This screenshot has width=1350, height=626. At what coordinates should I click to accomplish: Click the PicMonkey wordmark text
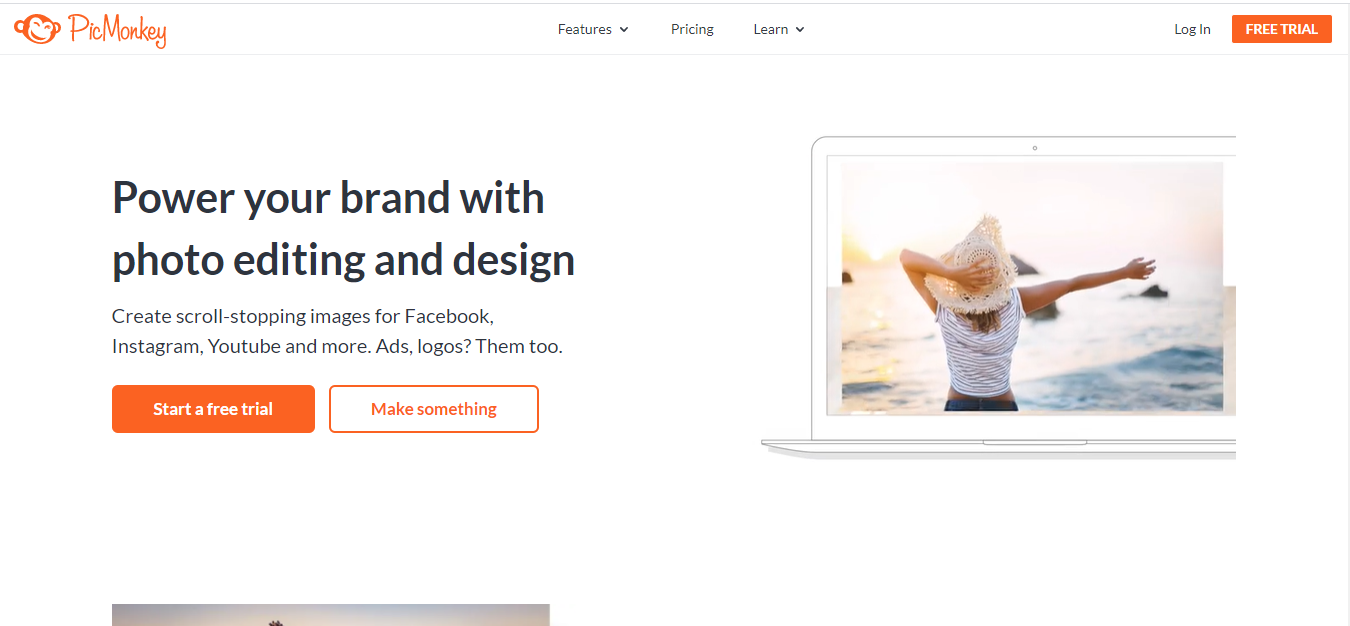[x=117, y=31]
